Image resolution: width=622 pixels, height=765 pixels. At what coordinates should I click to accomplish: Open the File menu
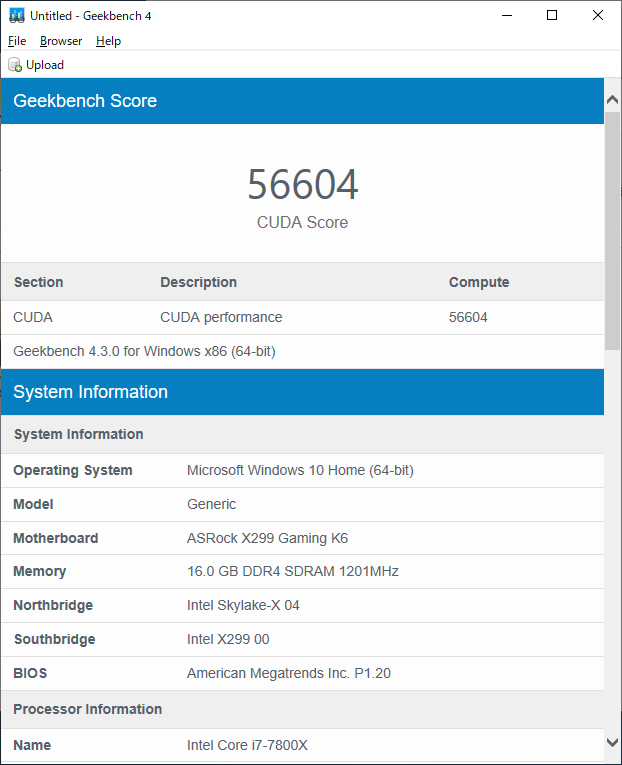[x=17, y=41]
